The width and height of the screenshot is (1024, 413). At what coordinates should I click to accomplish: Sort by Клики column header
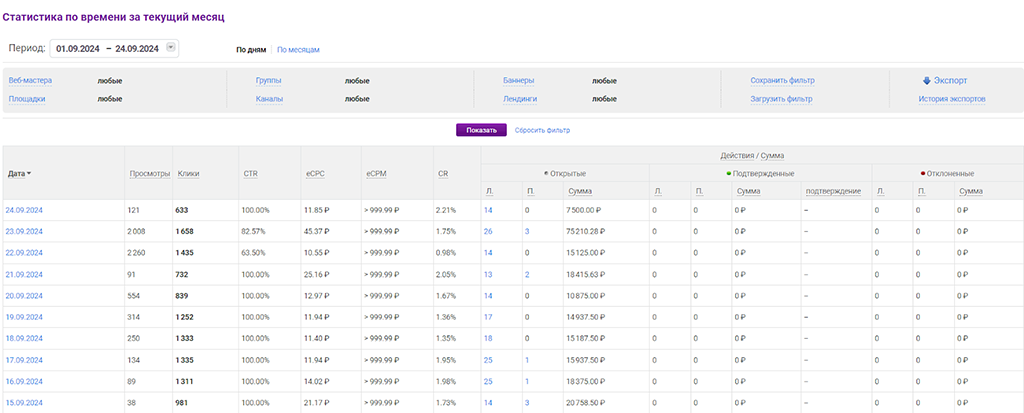189,173
